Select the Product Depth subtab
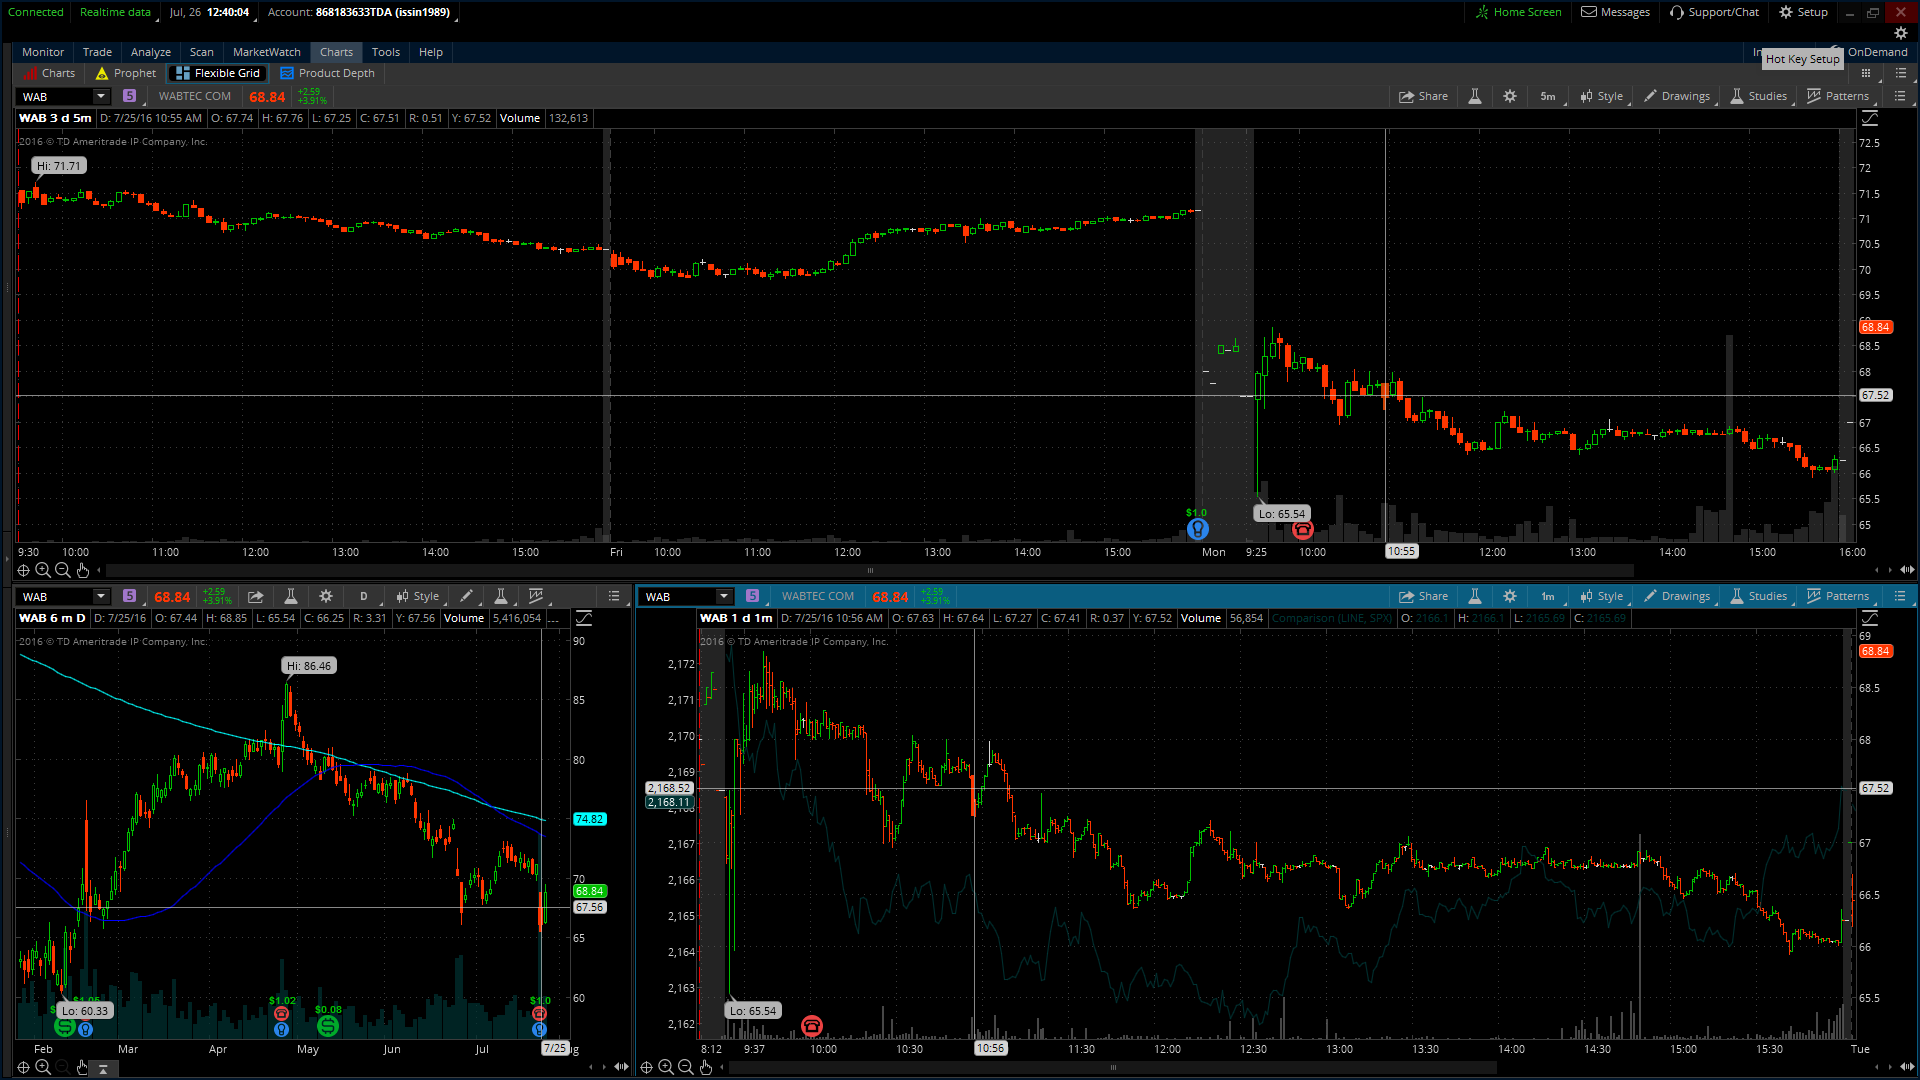 [x=328, y=73]
